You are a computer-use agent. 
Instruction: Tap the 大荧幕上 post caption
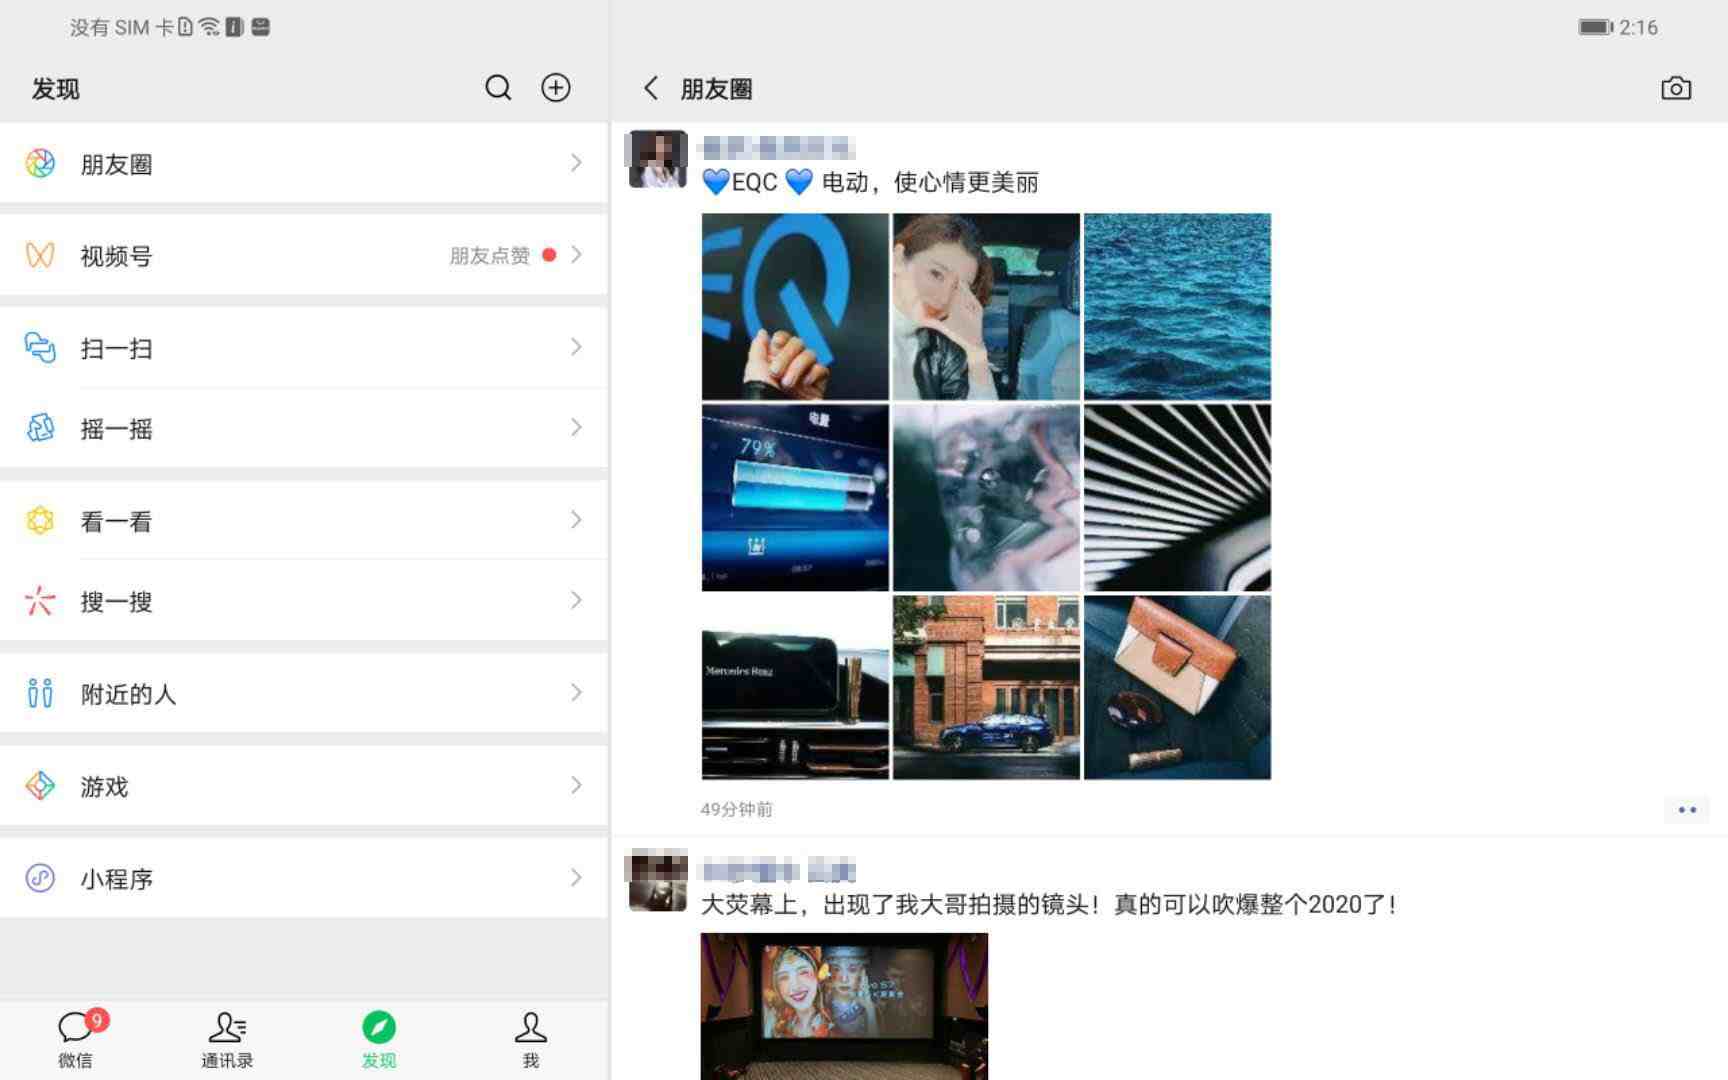coord(1049,905)
